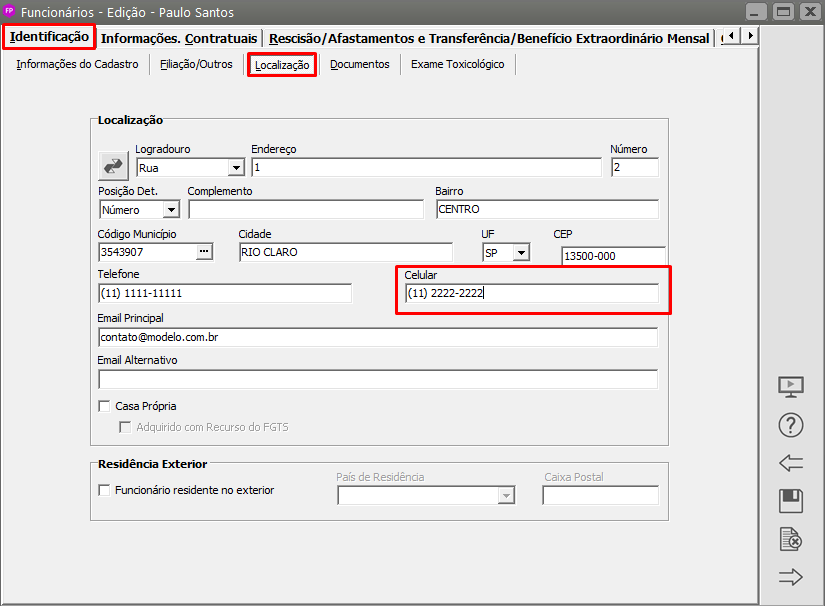Viewport: 825px width, 606px height.
Task: Open the video tutorial monitor icon
Action: [791, 386]
